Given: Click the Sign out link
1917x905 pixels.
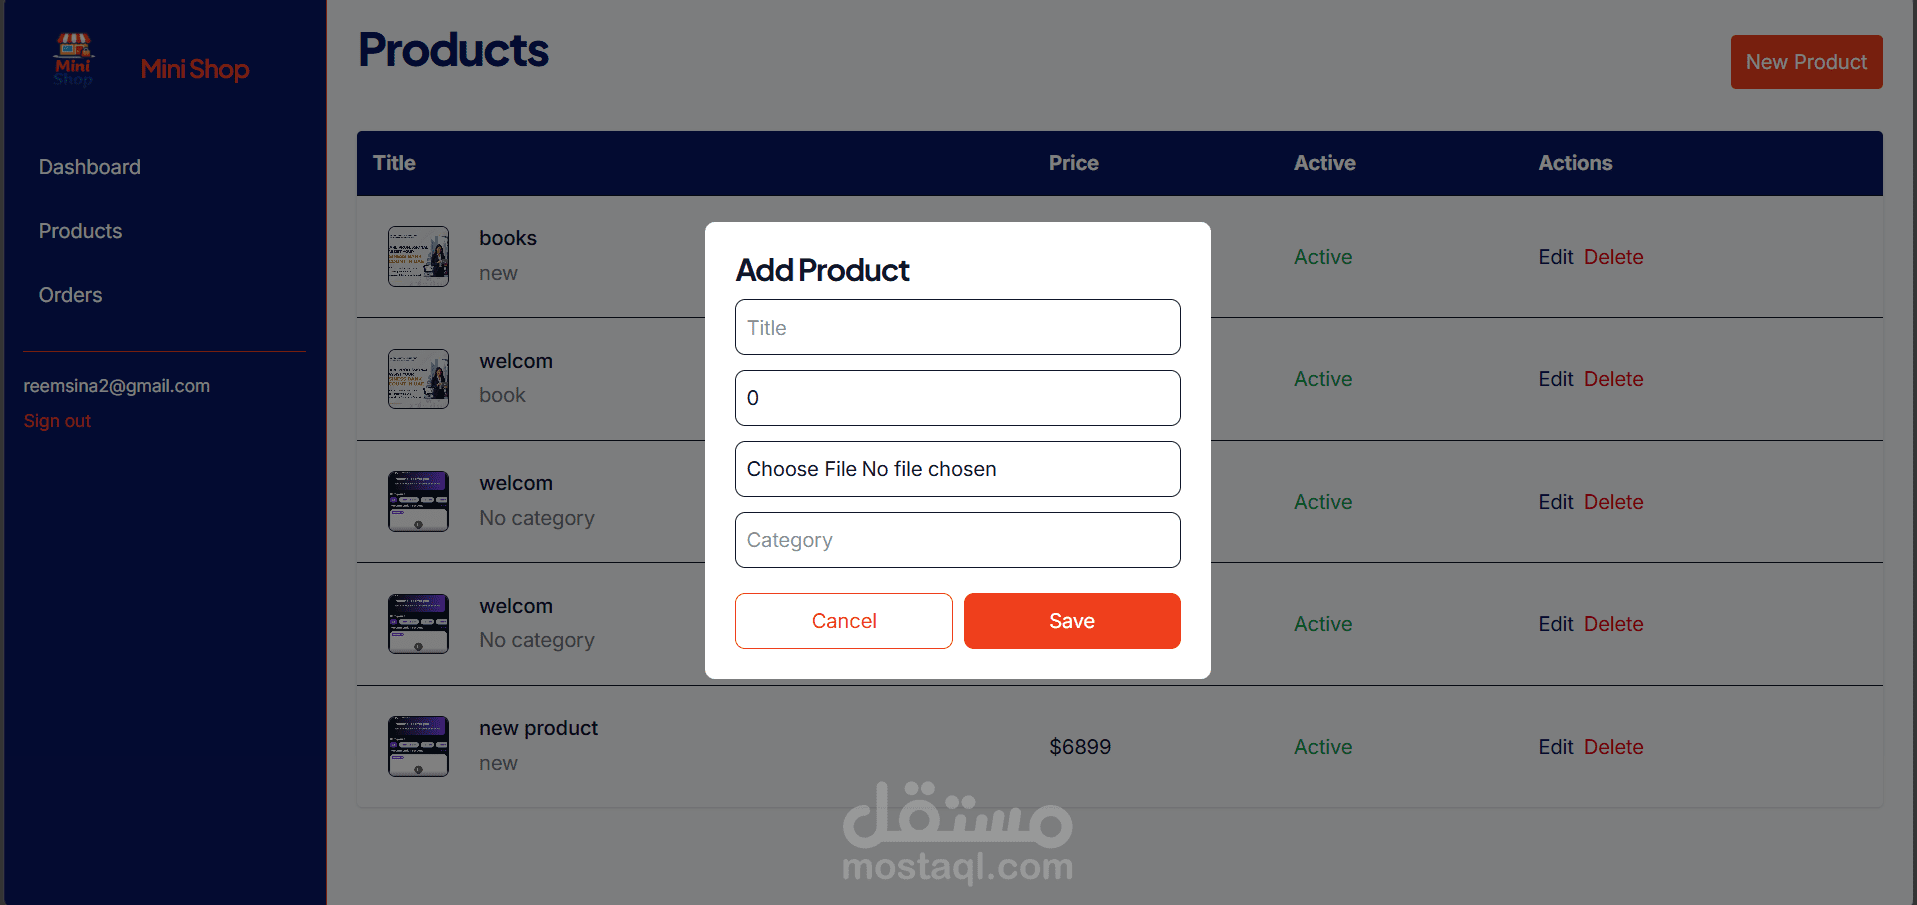Looking at the screenshot, I should [x=57, y=421].
